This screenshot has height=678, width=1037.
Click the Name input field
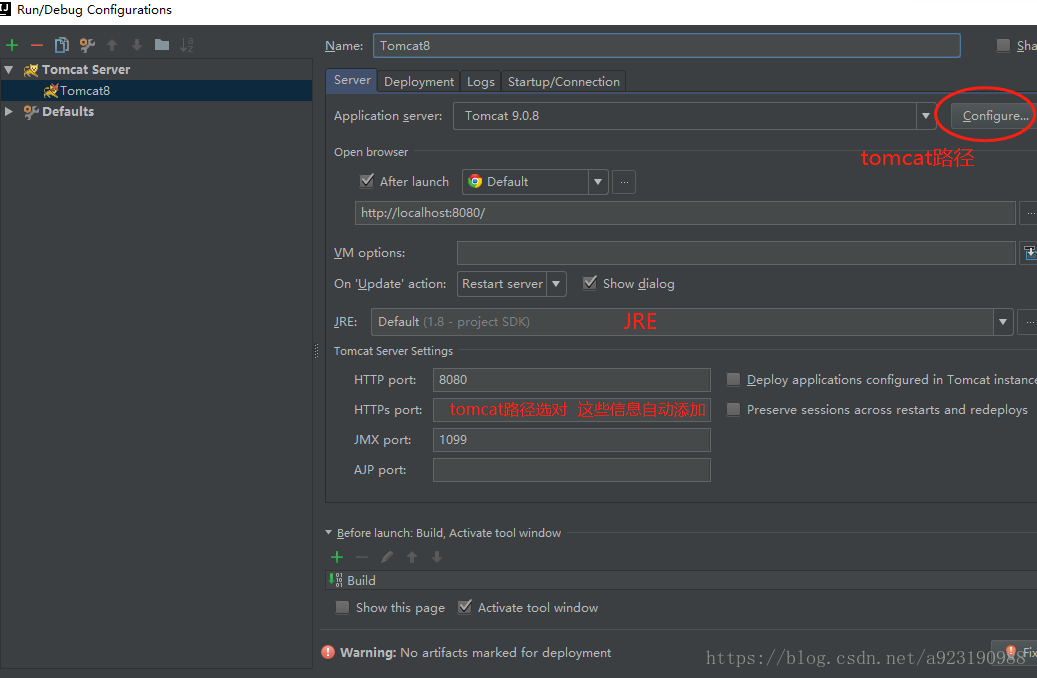[x=667, y=46]
